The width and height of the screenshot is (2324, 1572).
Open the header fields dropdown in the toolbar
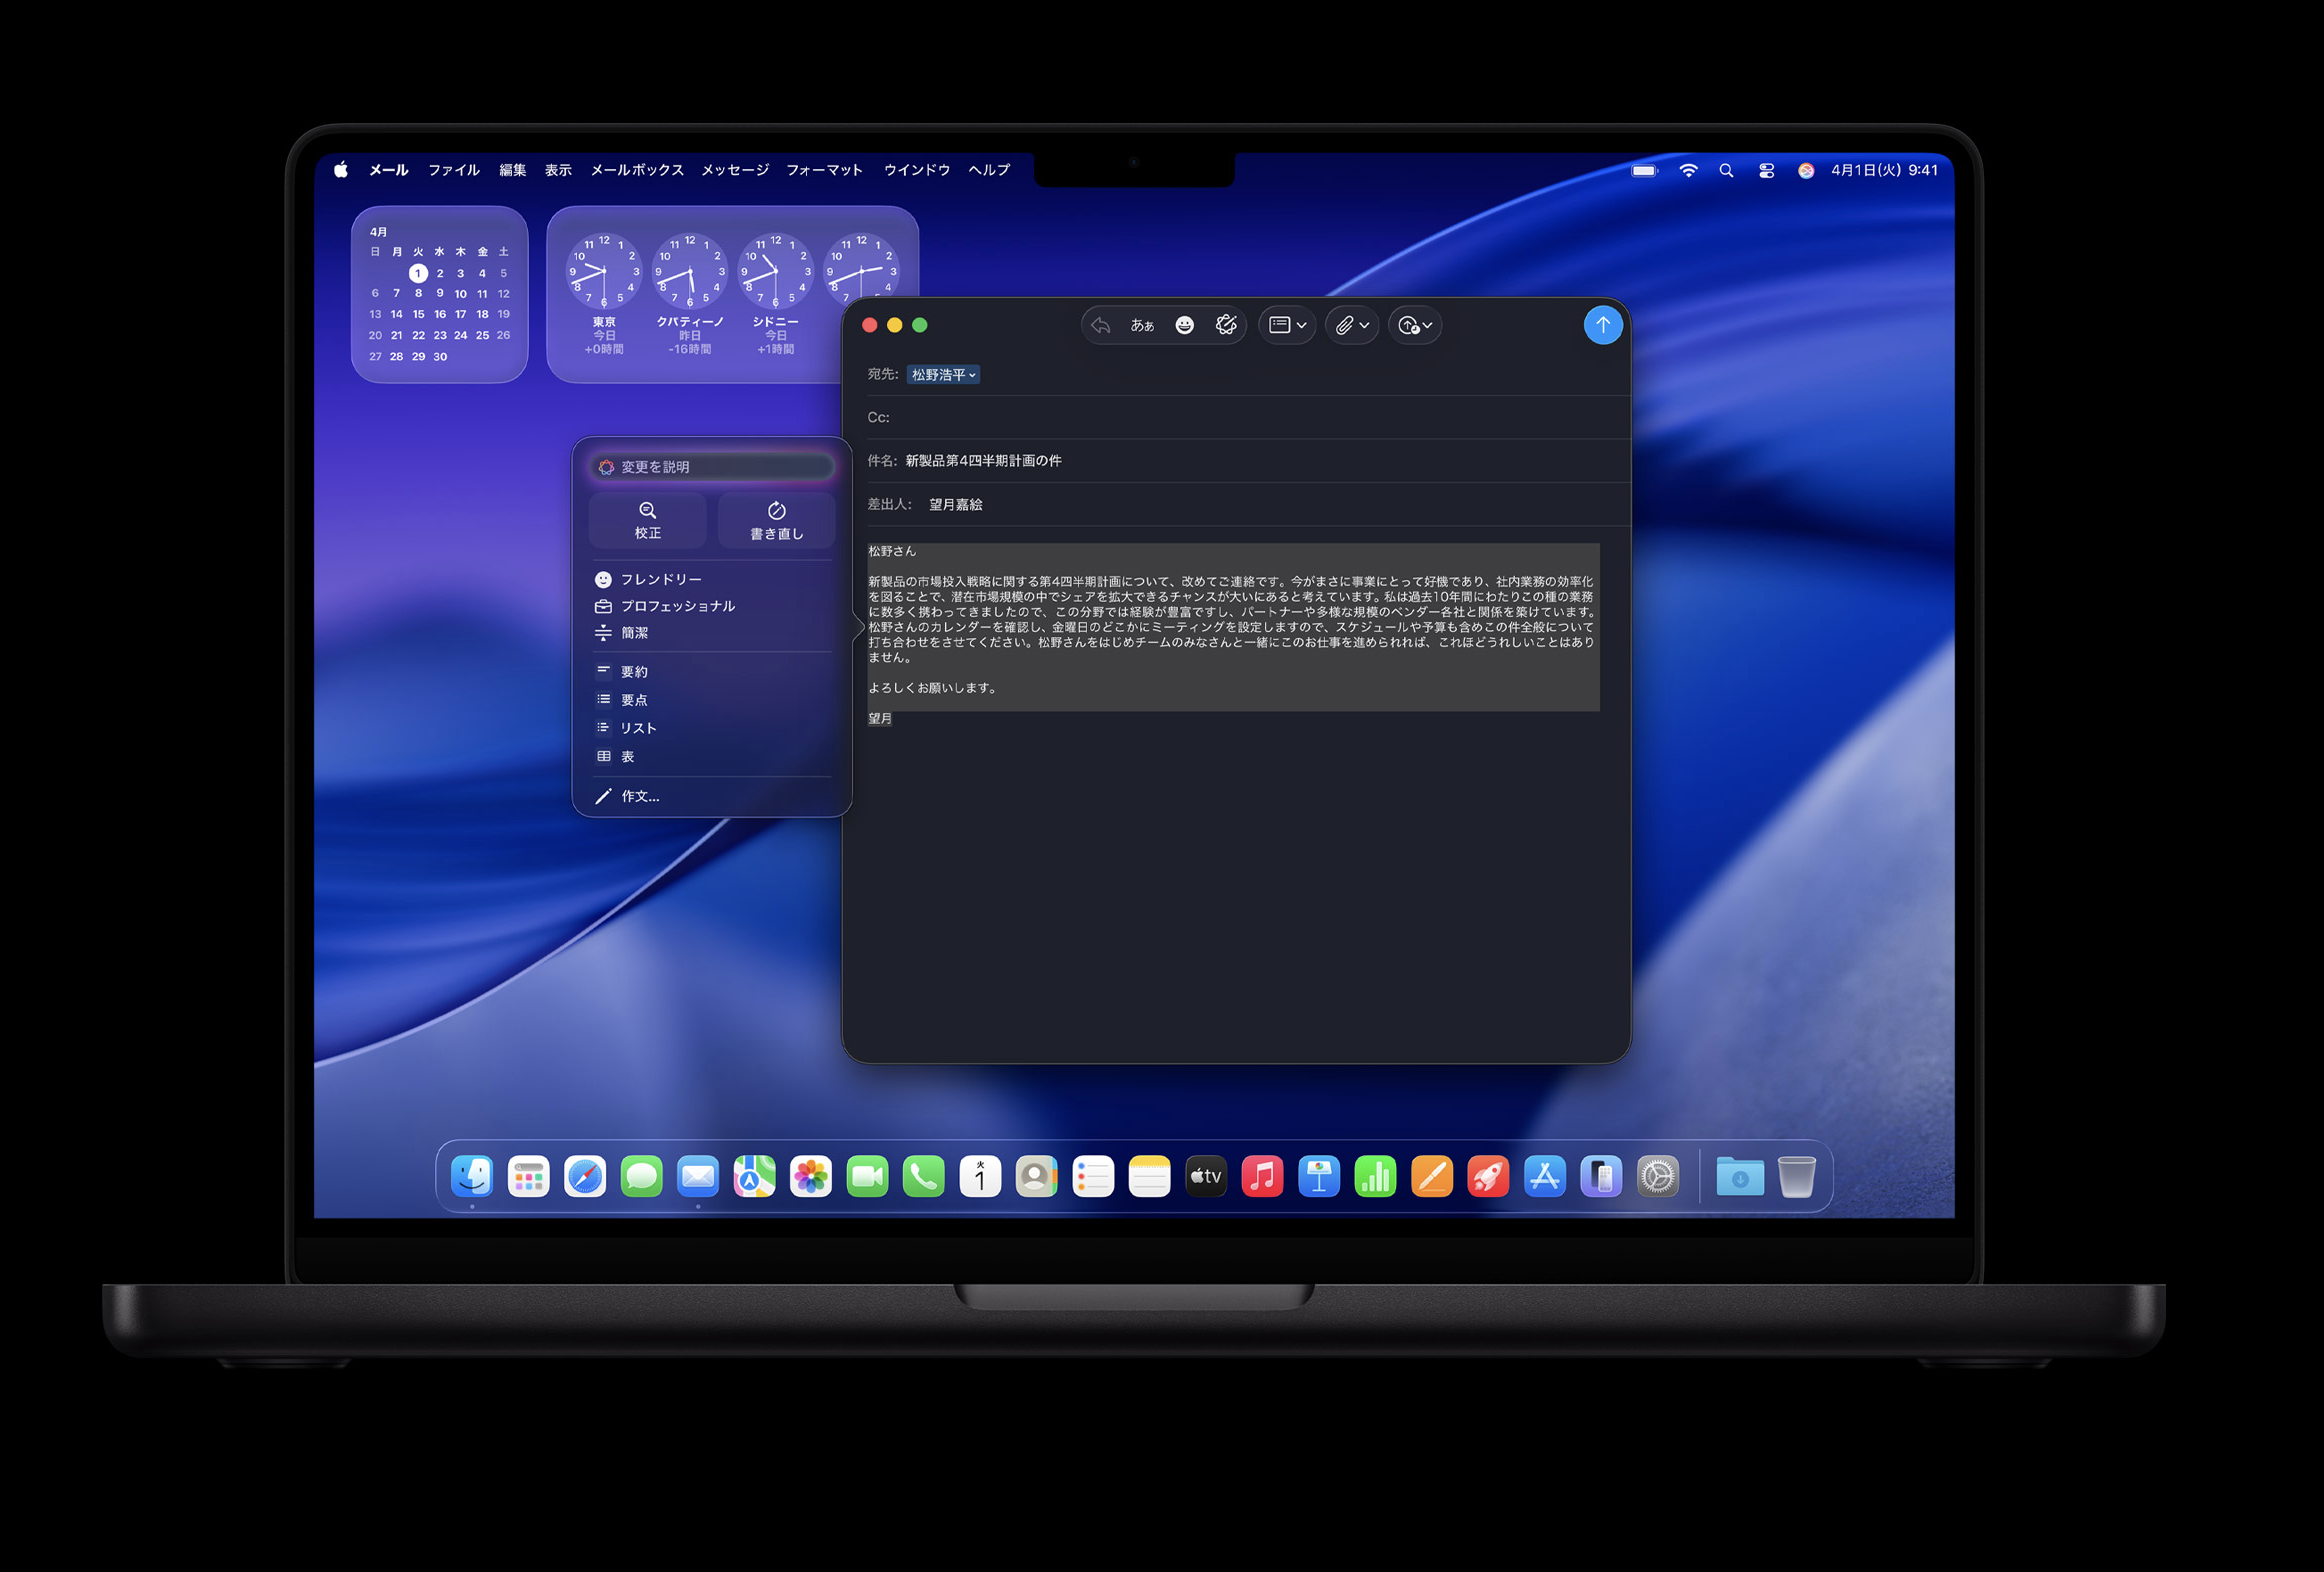[x=1287, y=325]
